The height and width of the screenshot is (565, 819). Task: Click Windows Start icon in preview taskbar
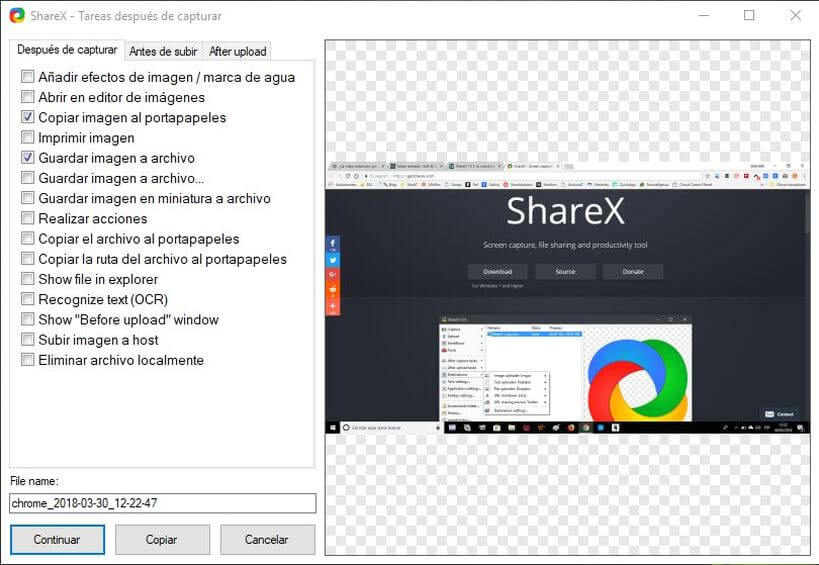[333, 428]
